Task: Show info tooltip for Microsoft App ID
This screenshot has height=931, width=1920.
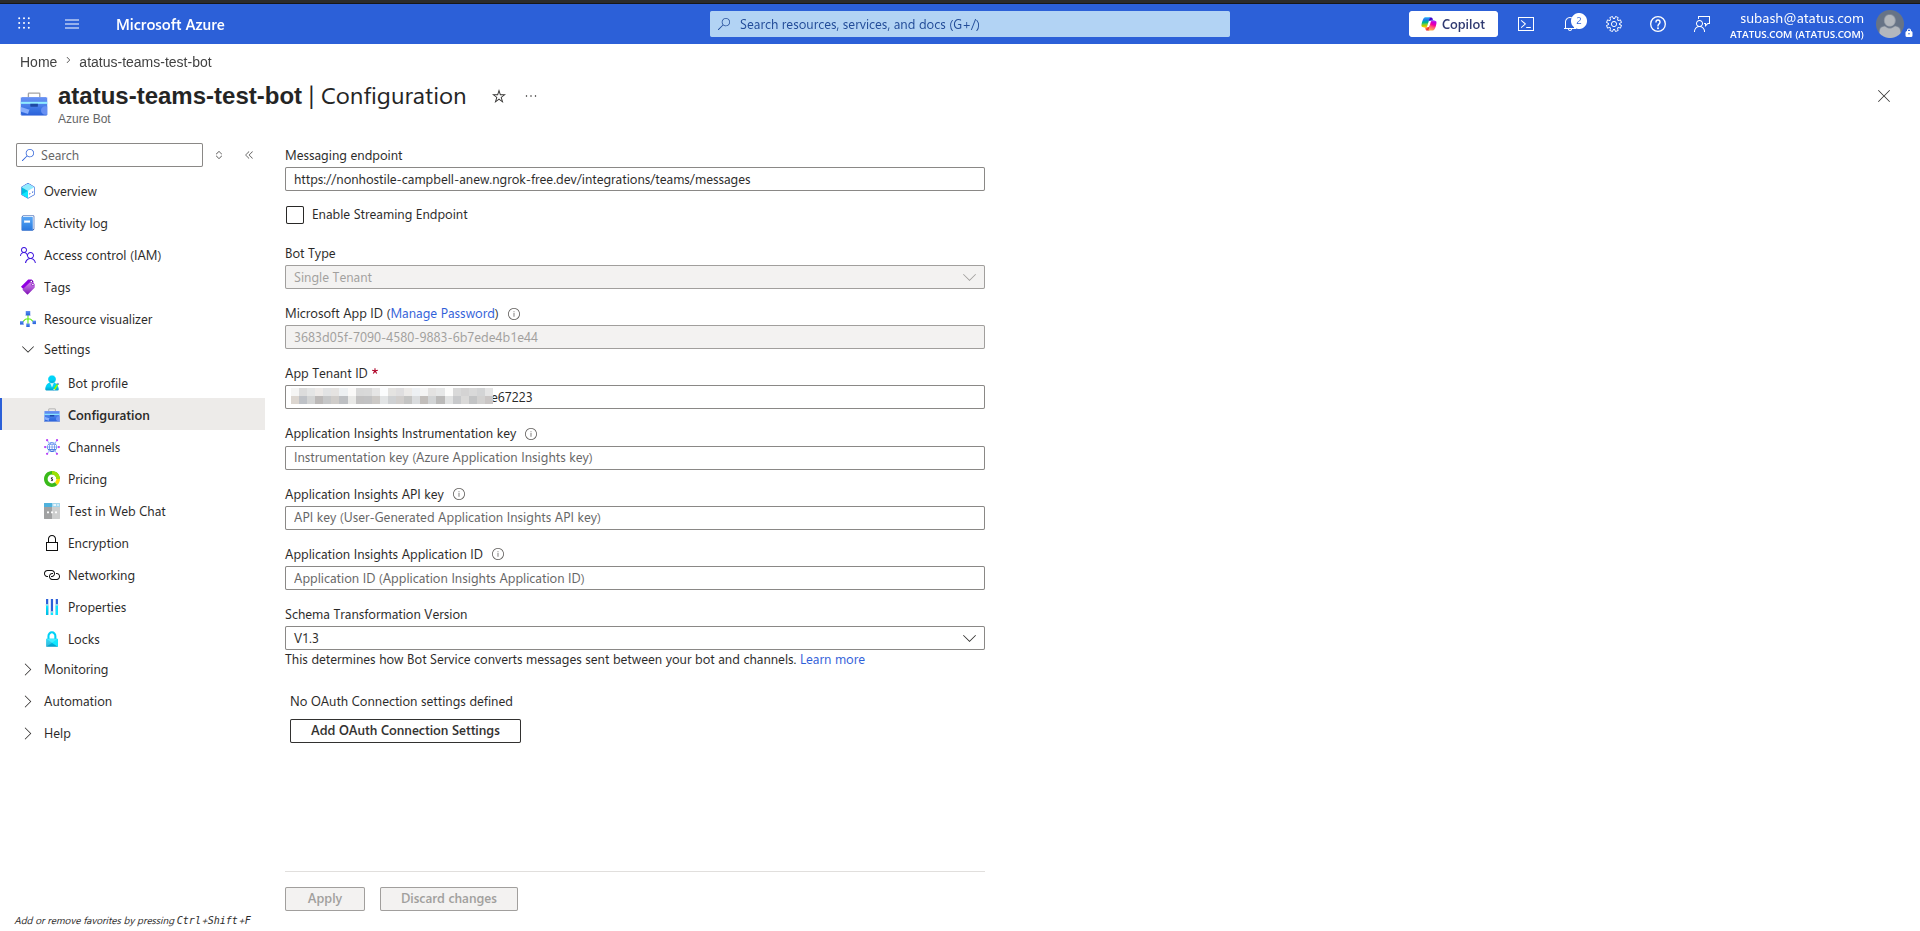Action: pos(514,314)
